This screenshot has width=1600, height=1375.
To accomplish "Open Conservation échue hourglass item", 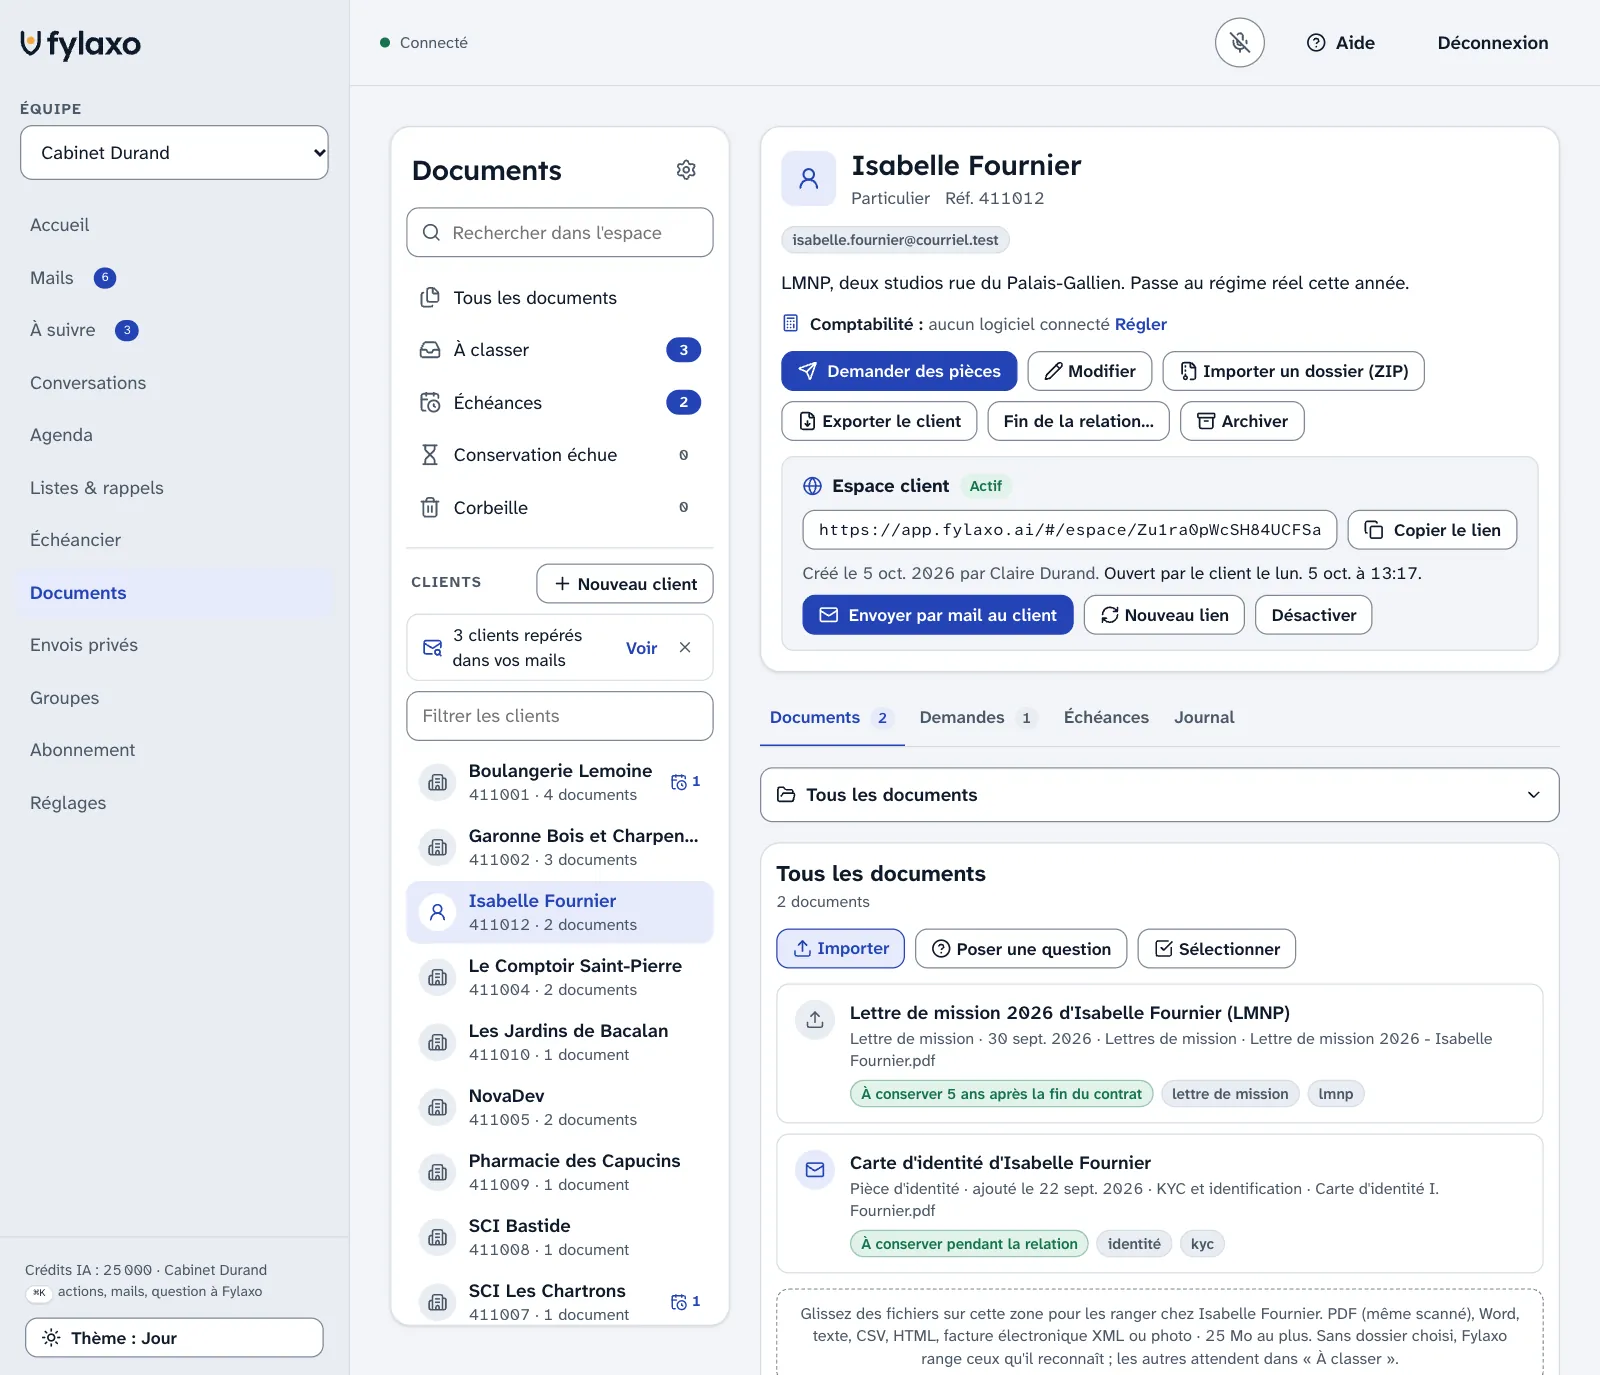I will coord(560,455).
